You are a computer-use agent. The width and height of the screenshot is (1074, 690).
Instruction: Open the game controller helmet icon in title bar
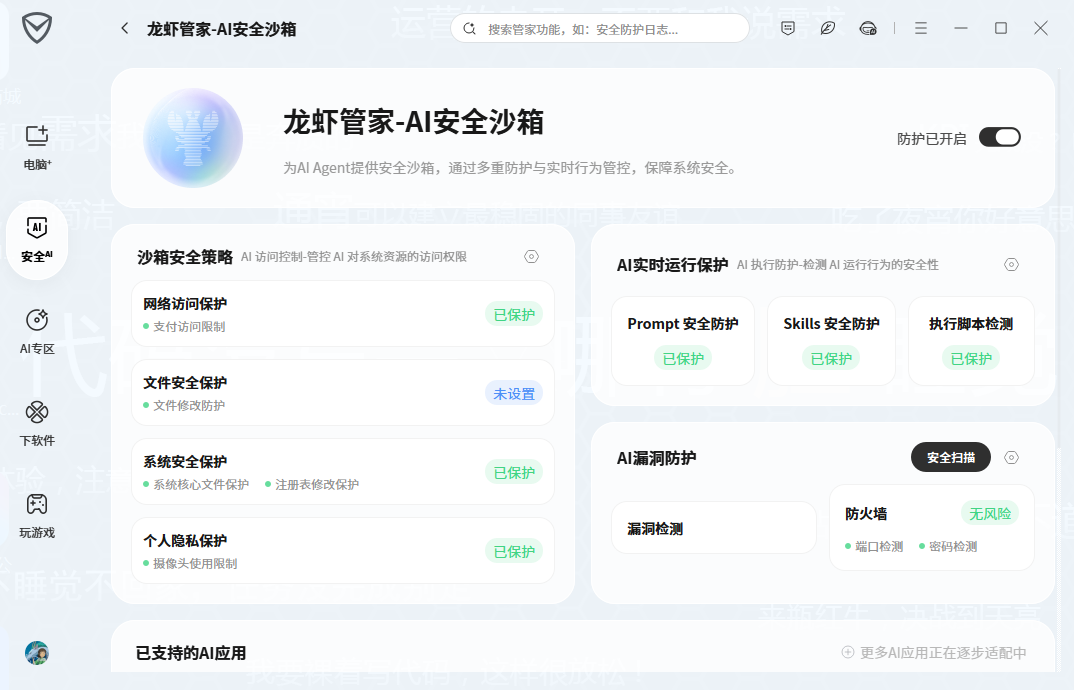(868, 28)
